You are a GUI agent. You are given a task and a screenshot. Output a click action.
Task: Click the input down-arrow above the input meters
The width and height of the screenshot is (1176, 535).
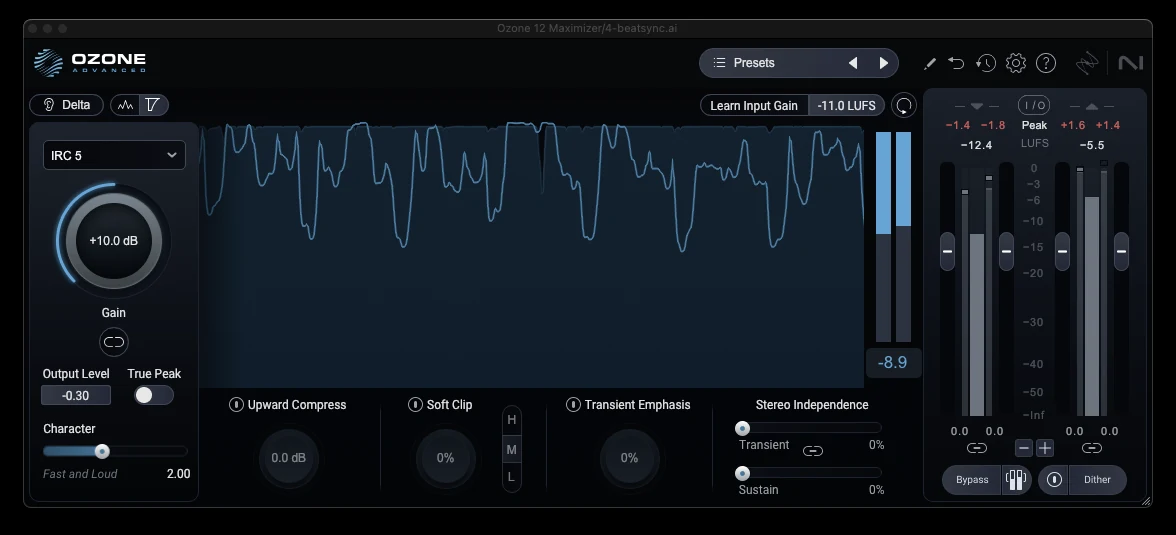coord(976,106)
